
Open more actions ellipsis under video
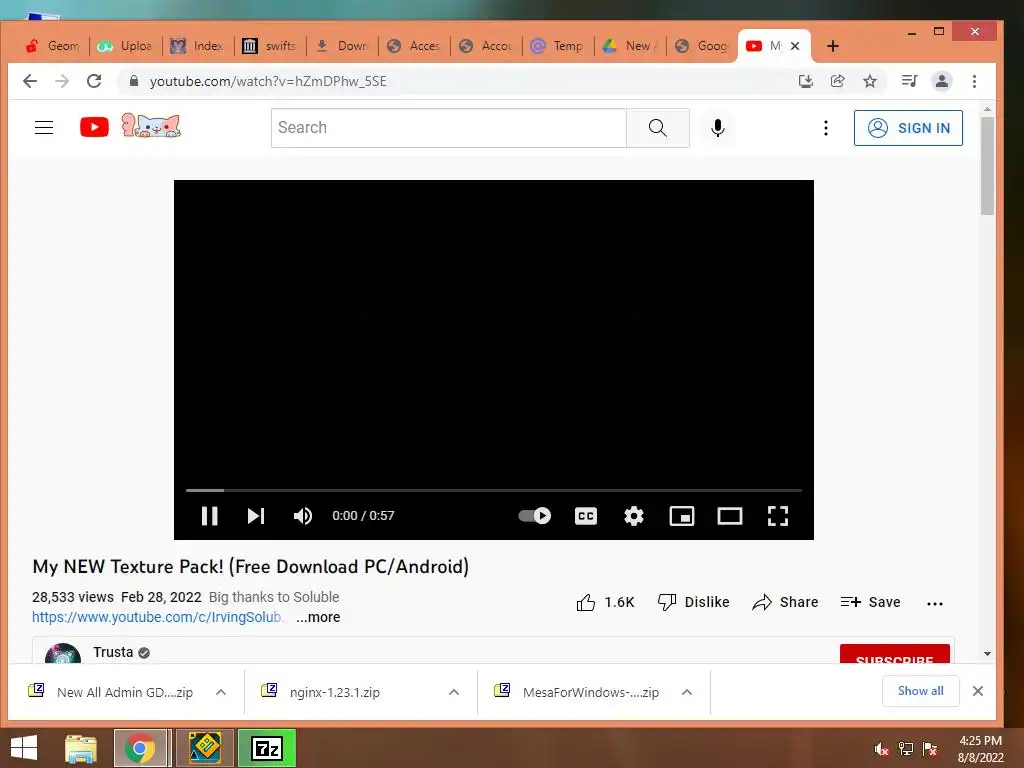(935, 603)
